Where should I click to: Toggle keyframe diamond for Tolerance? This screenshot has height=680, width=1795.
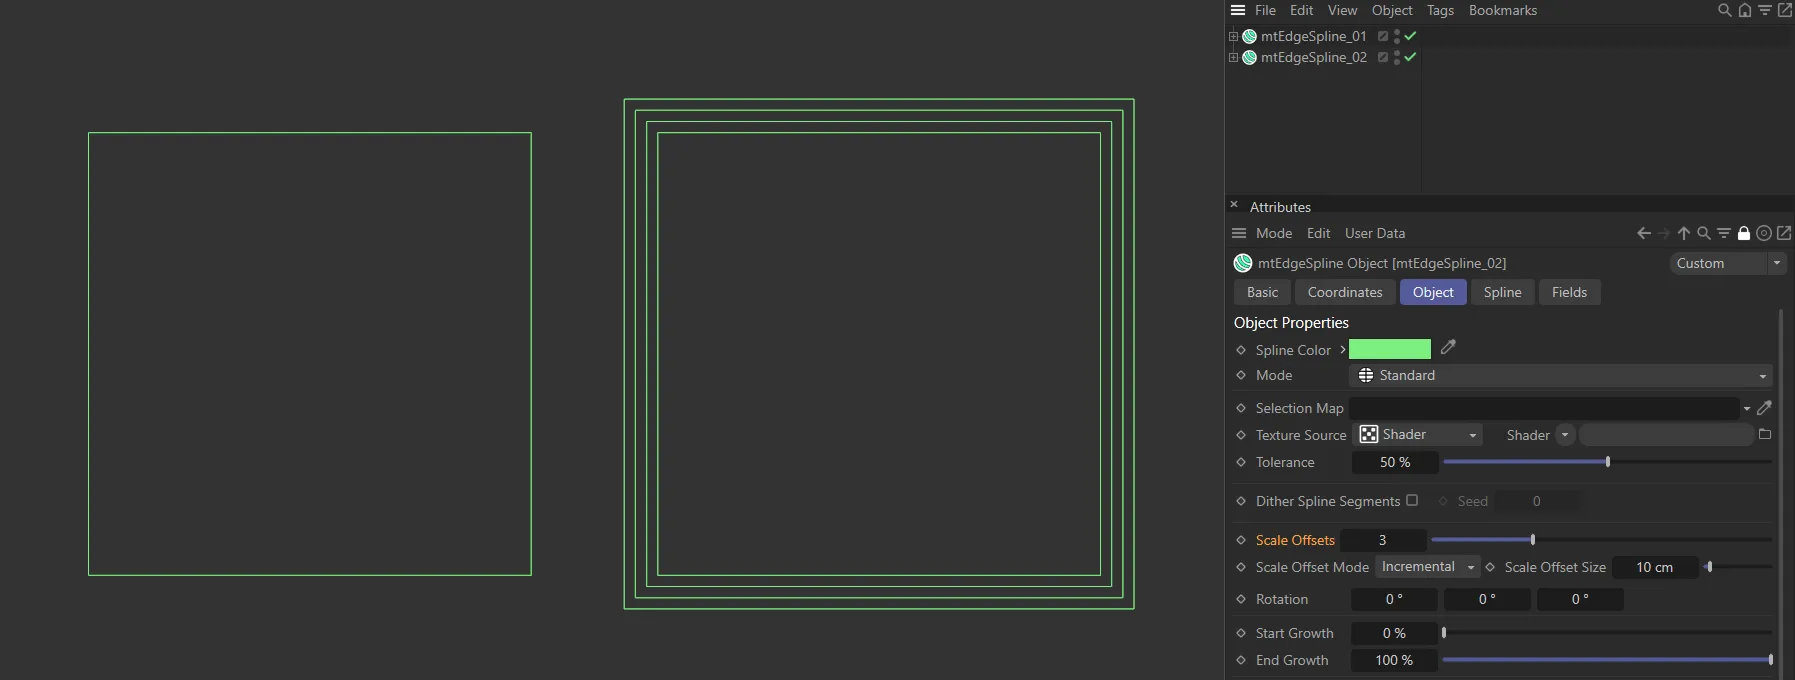coord(1241,462)
